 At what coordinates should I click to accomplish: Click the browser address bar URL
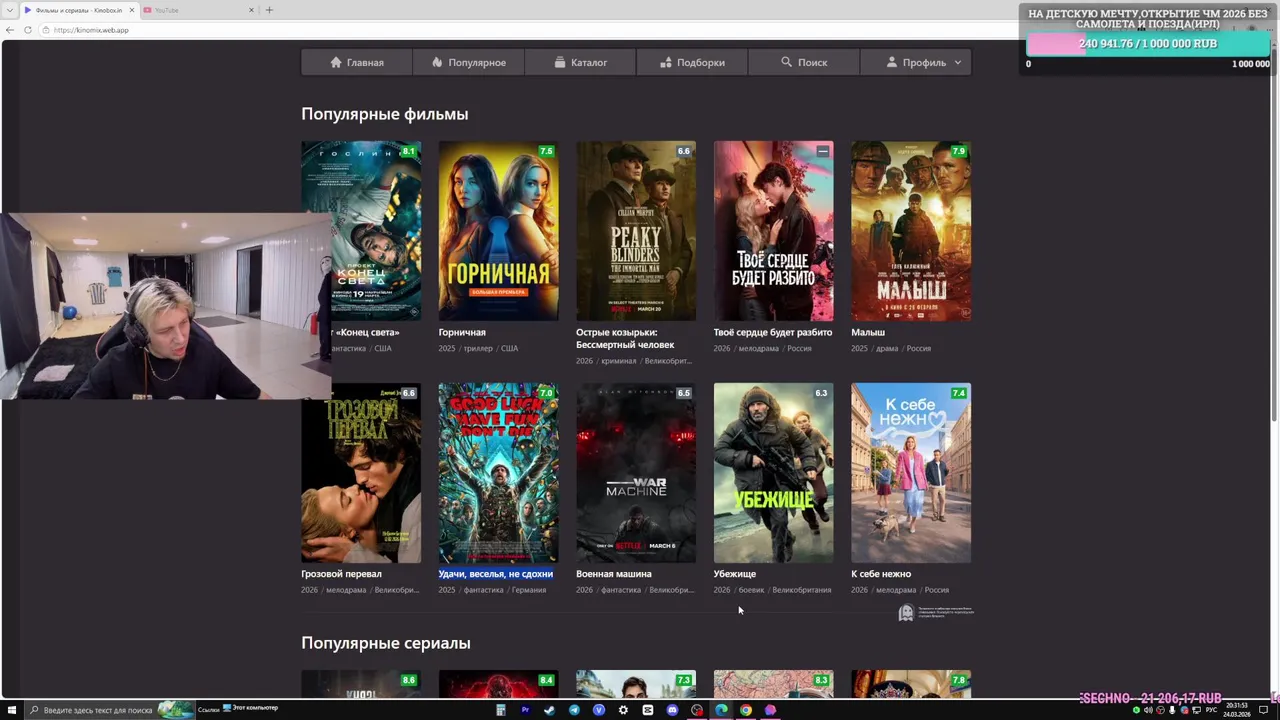tap(91, 30)
